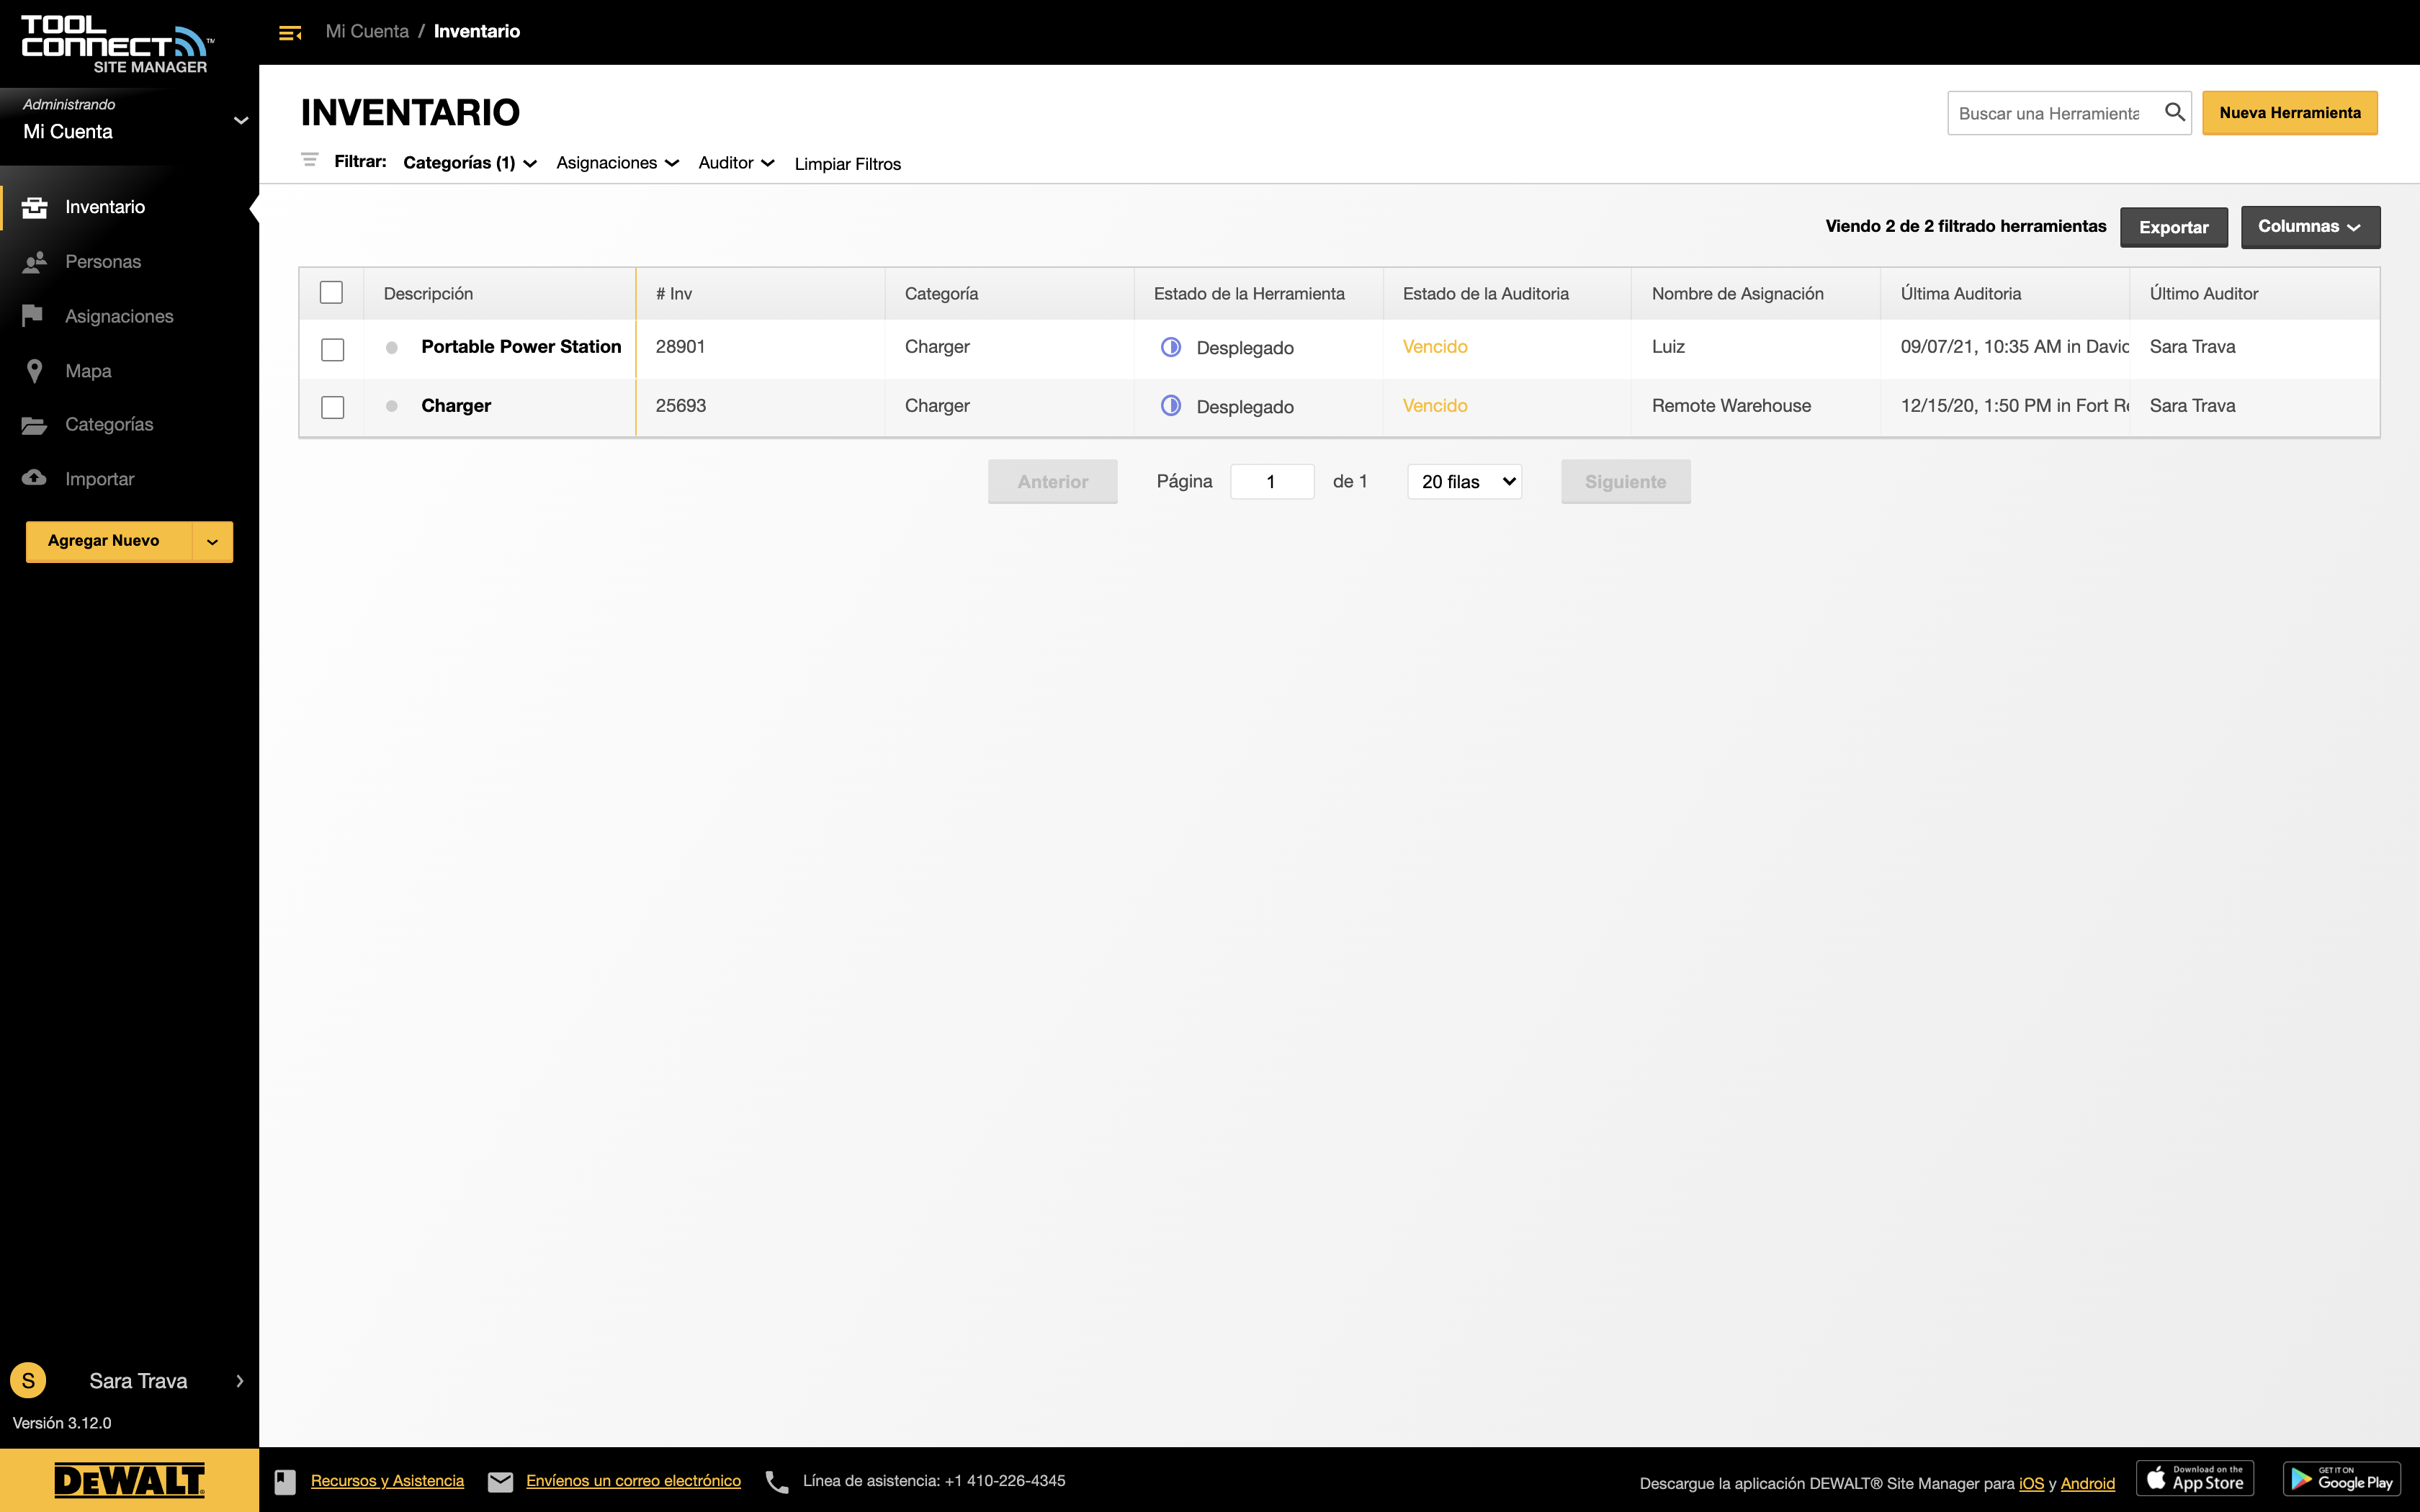Viewport: 2420px width, 1512px height.
Task: Click gray status dot beside Charger description
Action: pos(392,406)
